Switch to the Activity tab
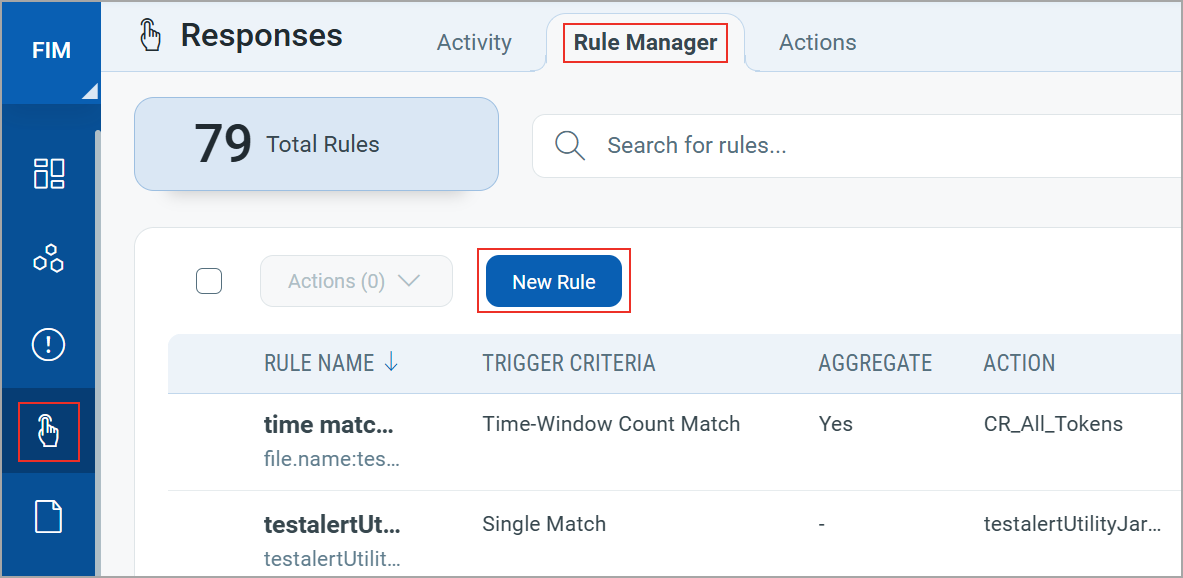This screenshot has width=1183, height=578. pos(474,42)
